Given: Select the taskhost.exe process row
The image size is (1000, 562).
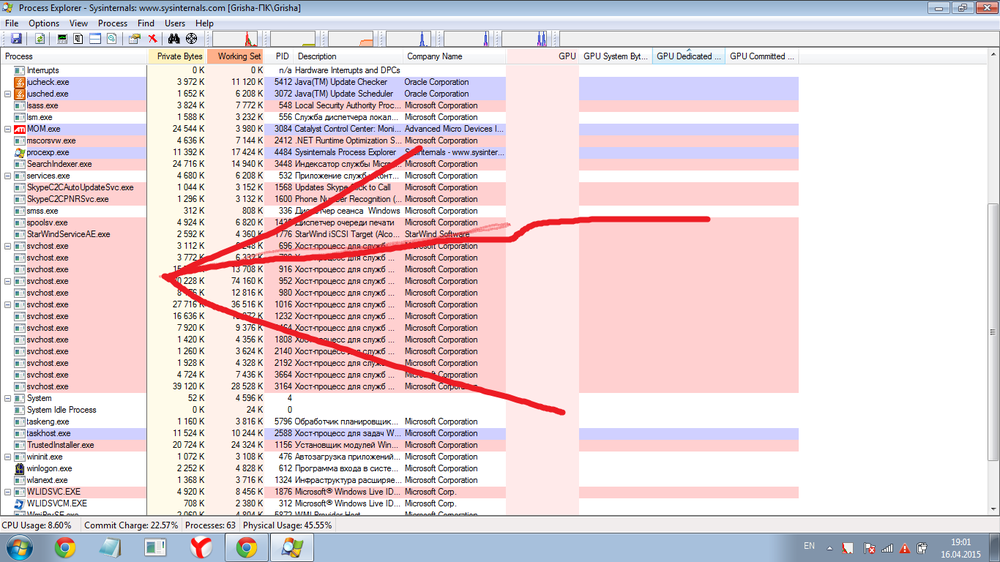Looking at the screenshot, I should click(x=399, y=433).
